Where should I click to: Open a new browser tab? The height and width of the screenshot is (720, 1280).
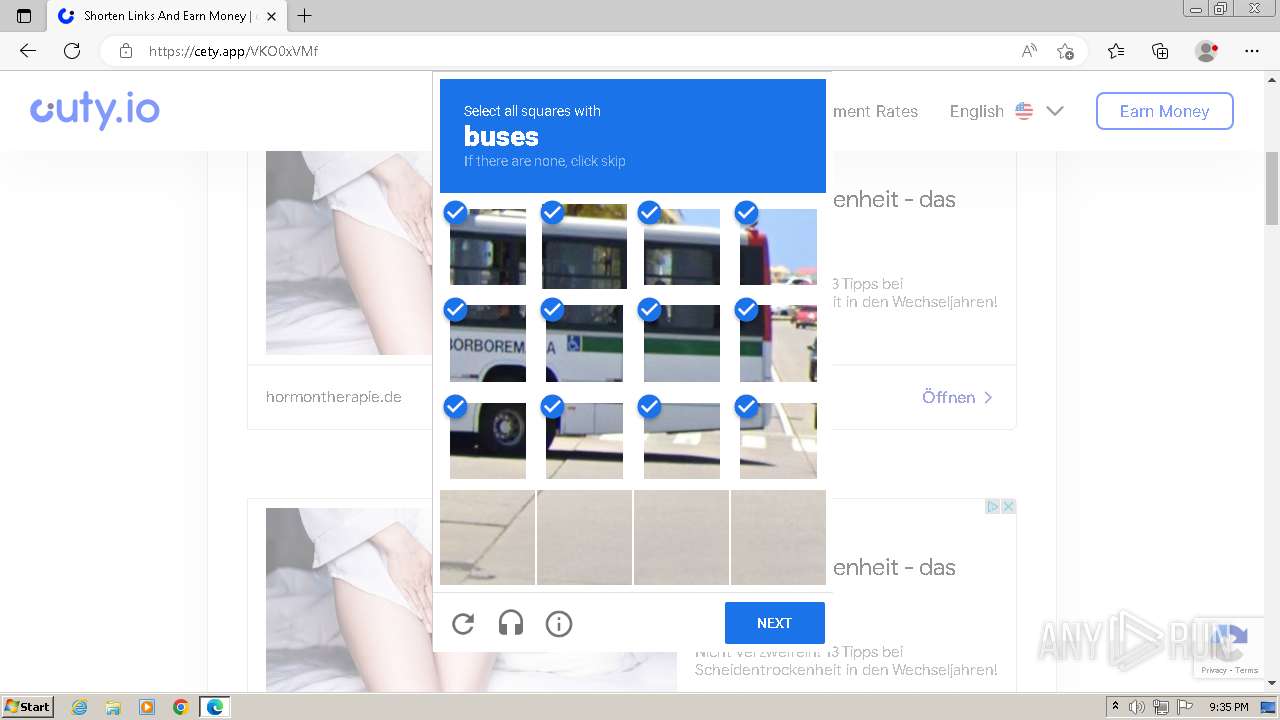pos(305,16)
